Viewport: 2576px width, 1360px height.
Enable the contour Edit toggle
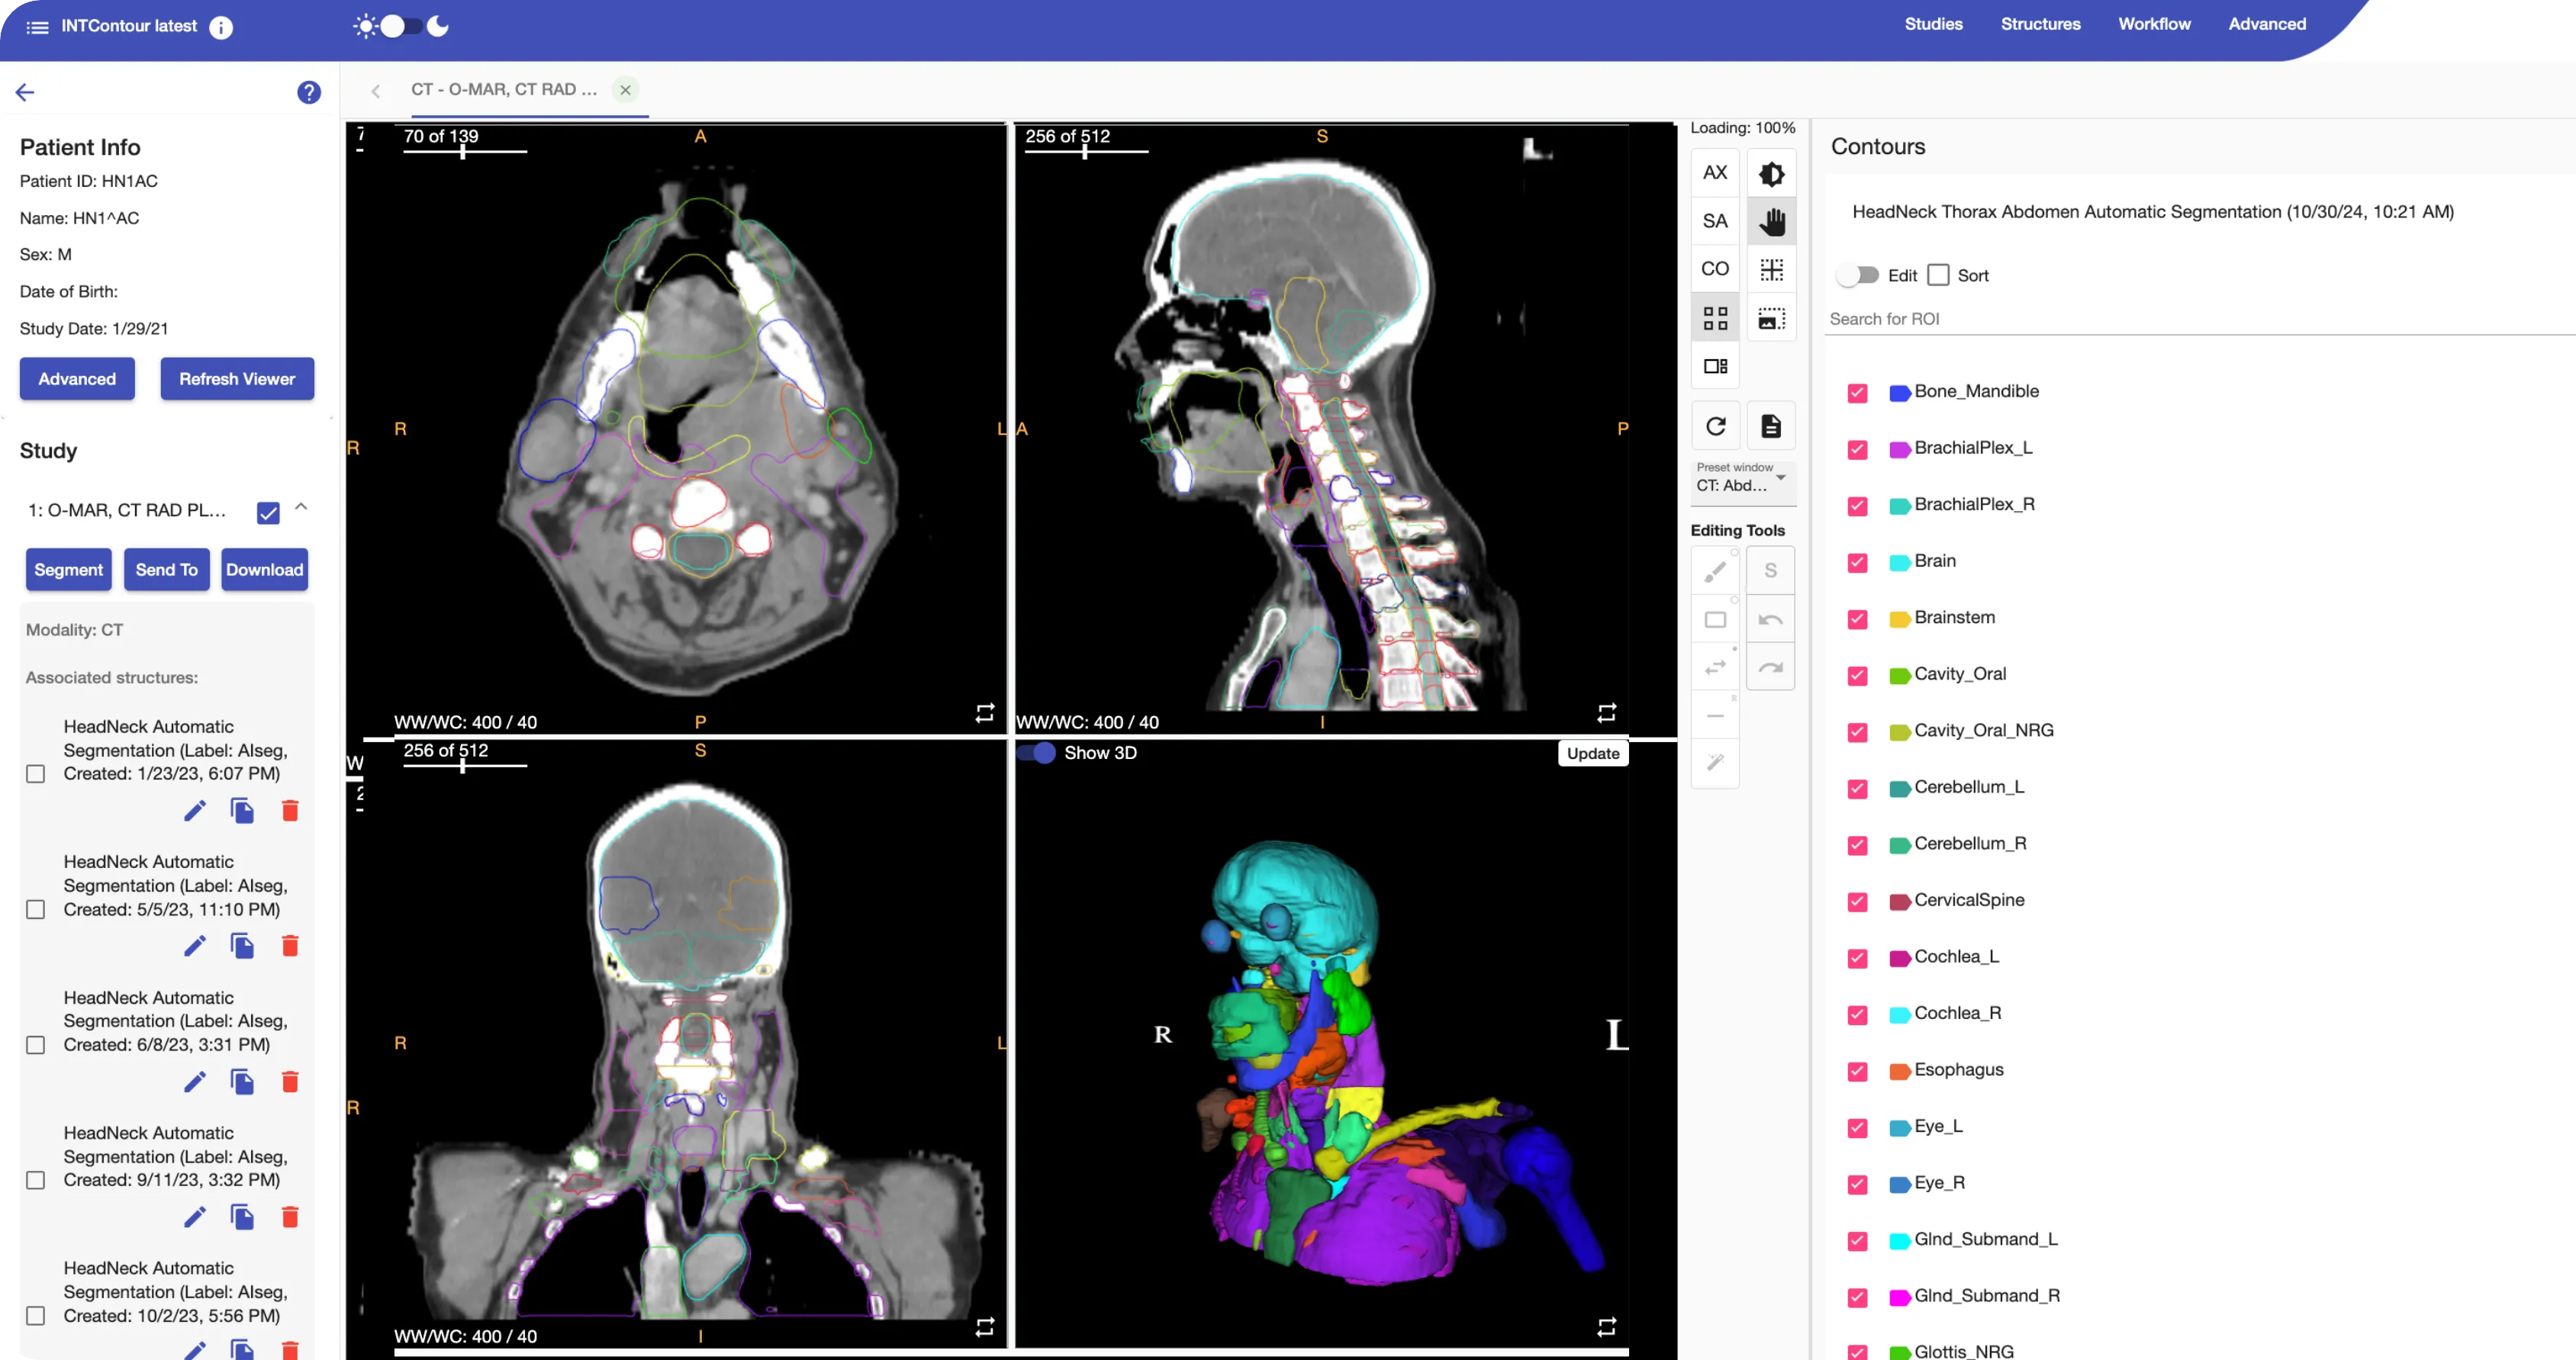coord(1858,275)
